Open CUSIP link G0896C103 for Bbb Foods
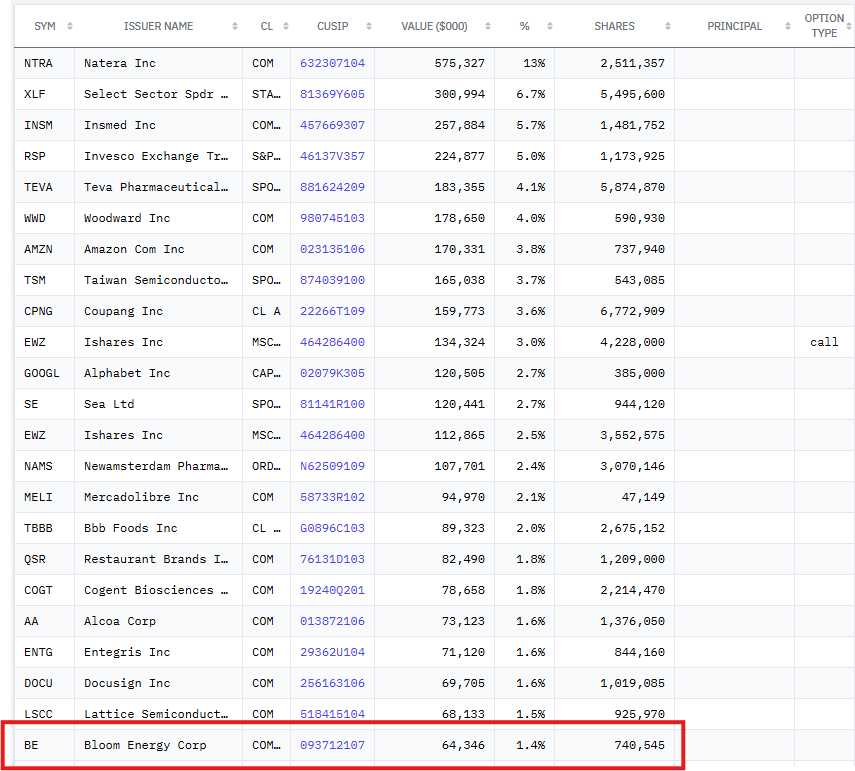This screenshot has height=771, width=855. pyautogui.click(x=332, y=528)
